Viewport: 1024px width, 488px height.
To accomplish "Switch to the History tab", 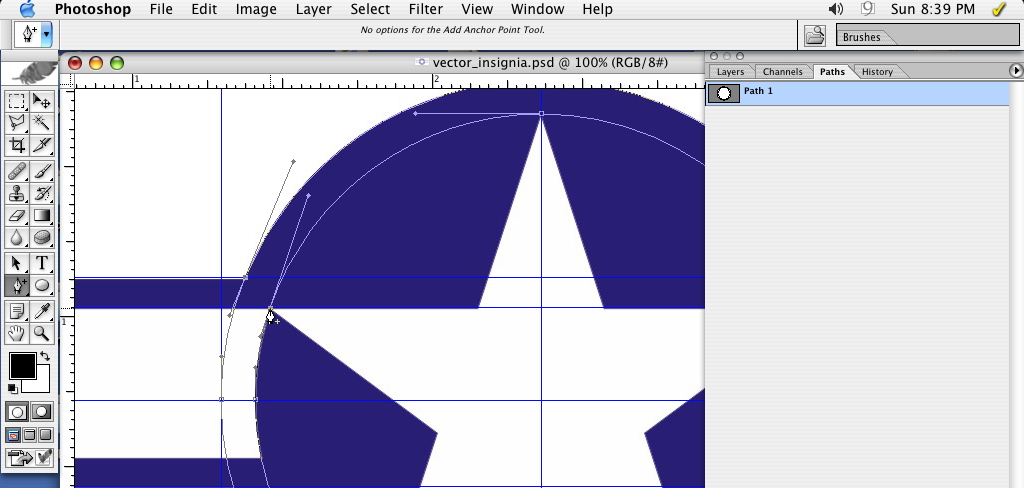I will coord(877,72).
